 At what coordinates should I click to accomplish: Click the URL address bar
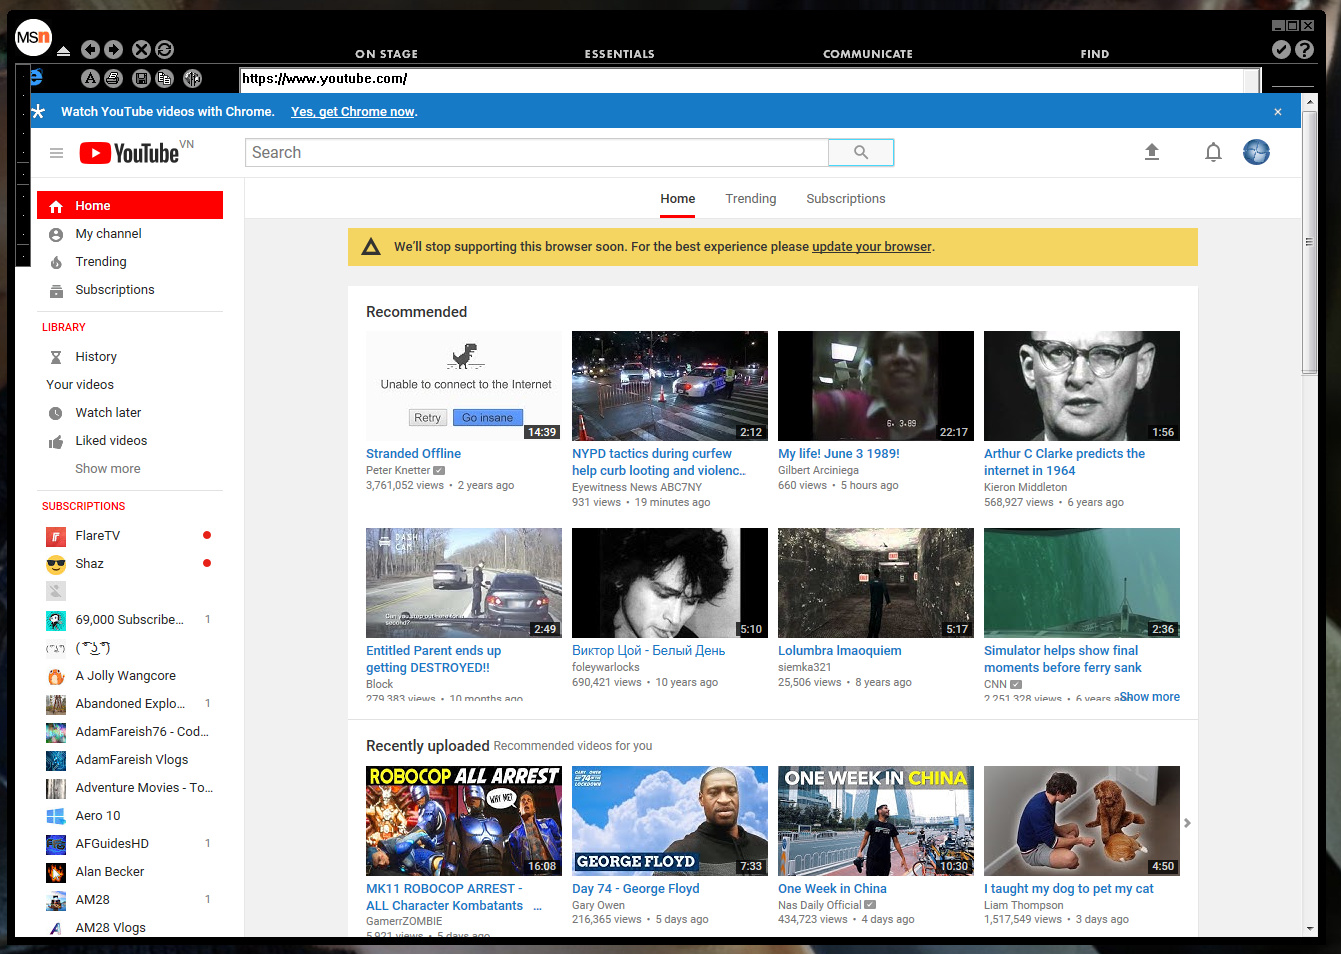tap(742, 79)
